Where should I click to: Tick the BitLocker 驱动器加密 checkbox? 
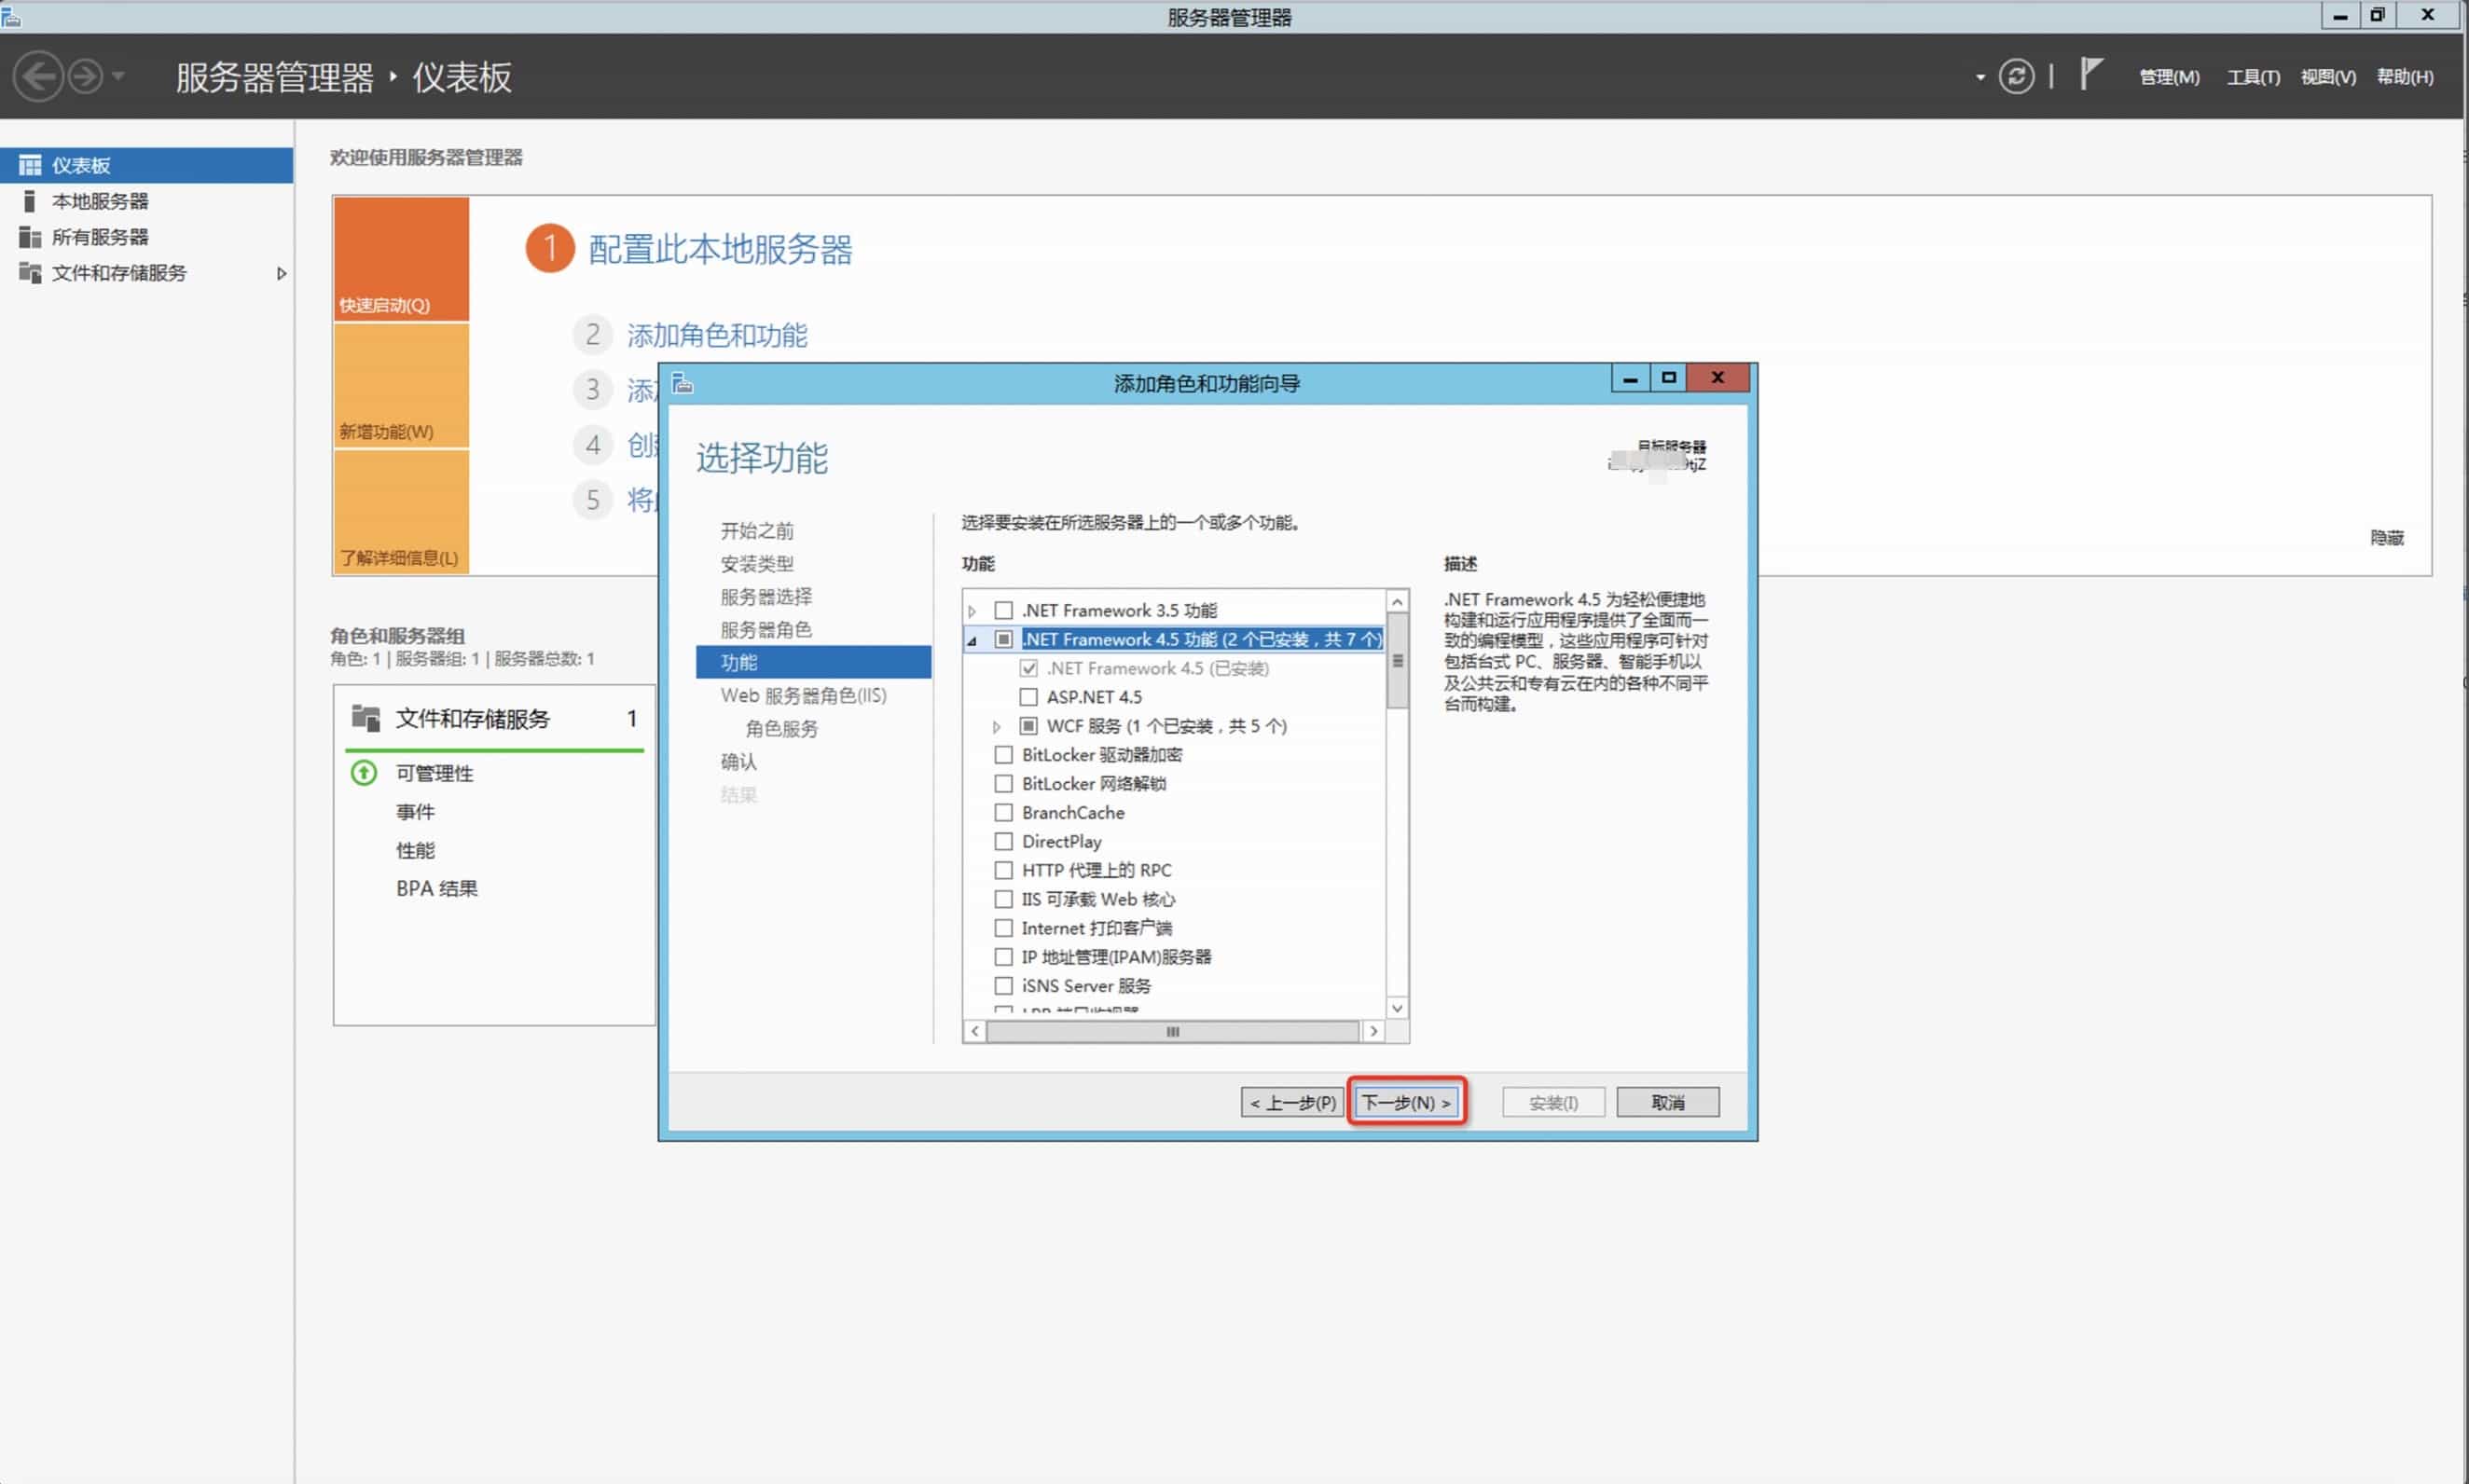point(1003,755)
